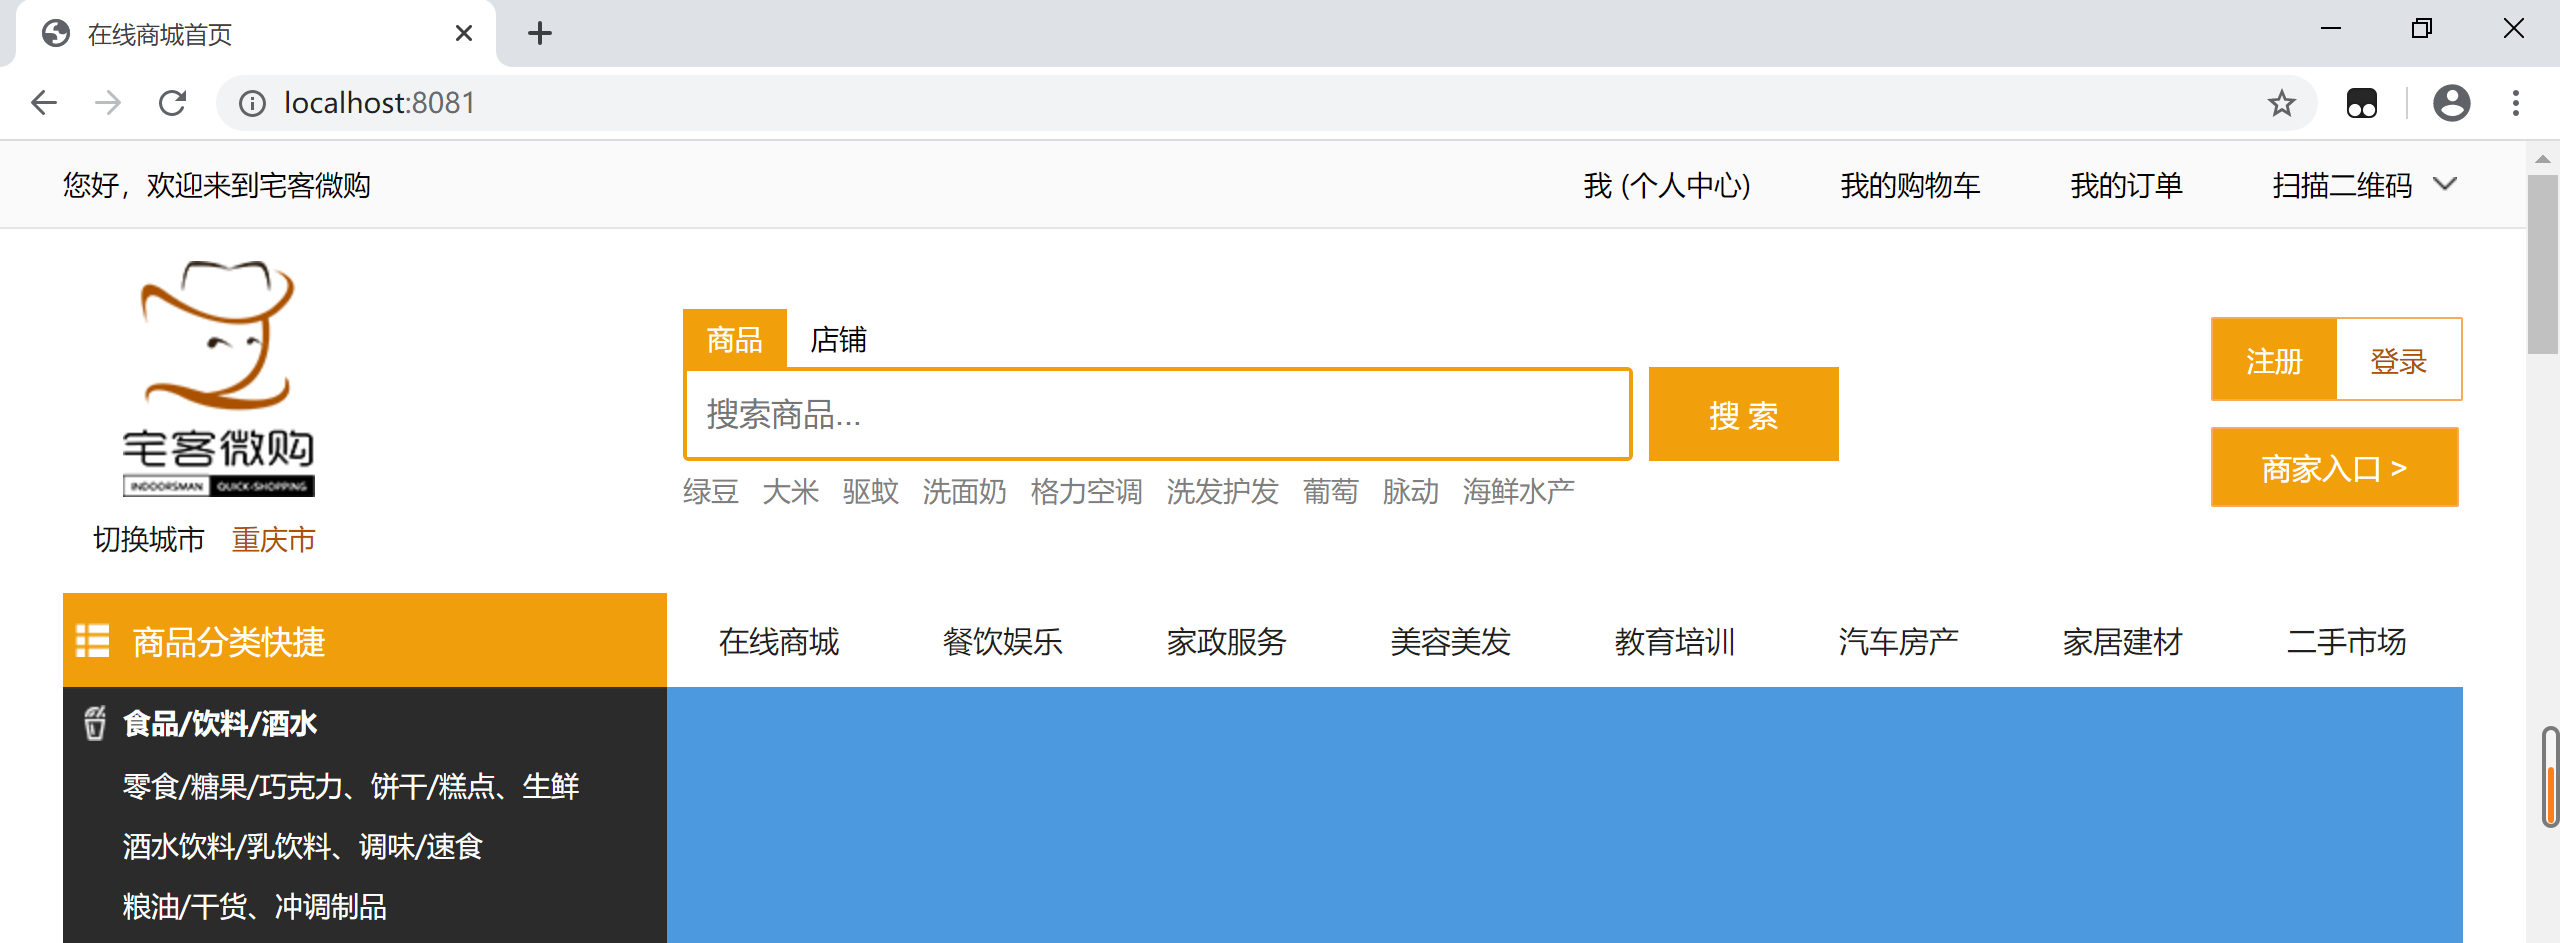Open the 商家入口 merchant entrance
This screenshot has width=2560, height=943.
point(2334,466)
